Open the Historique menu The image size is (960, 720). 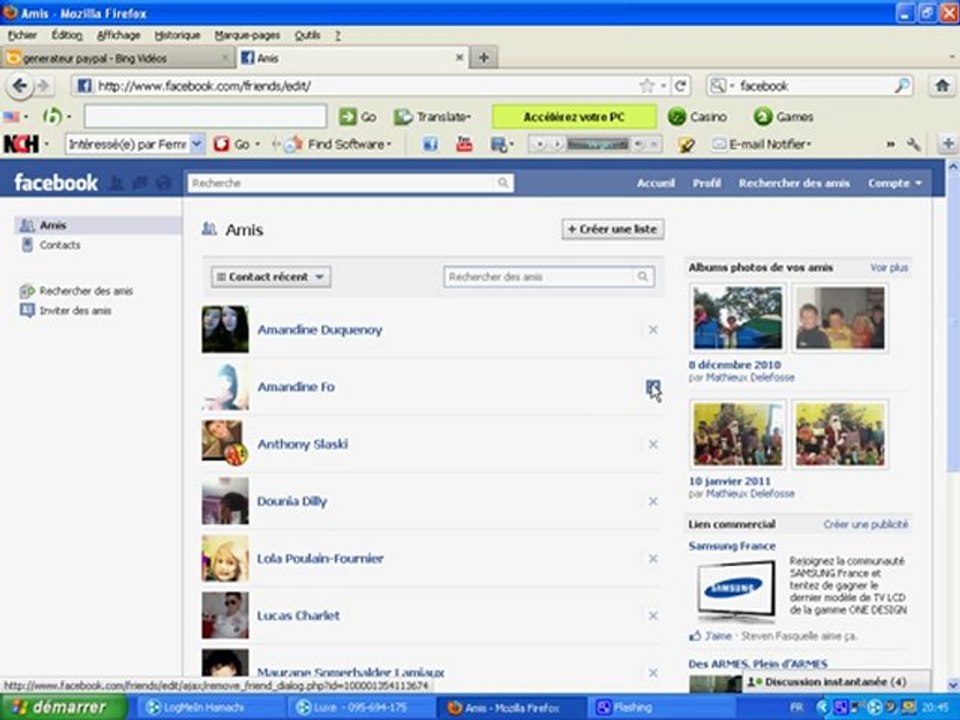point(177,35)
